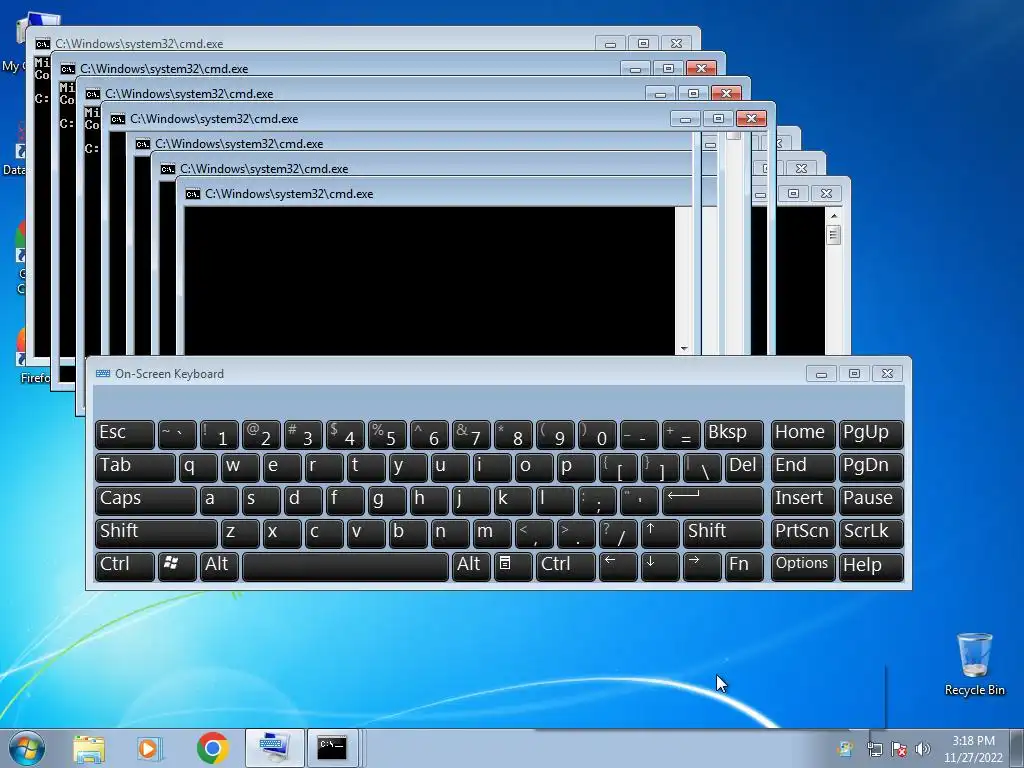Screen dimensions: 1024x768
Task: Click the Pause key
Action: click(x=871, y=500)
